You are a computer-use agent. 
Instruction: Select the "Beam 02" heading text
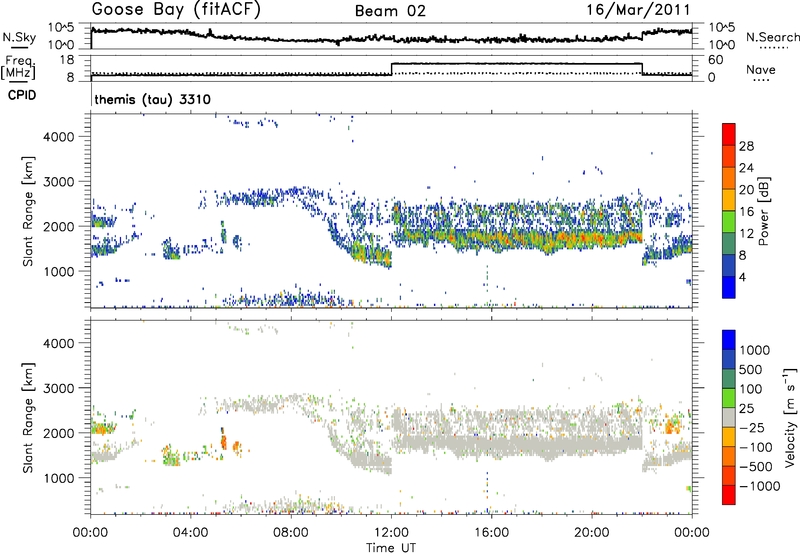click(390, 11)
